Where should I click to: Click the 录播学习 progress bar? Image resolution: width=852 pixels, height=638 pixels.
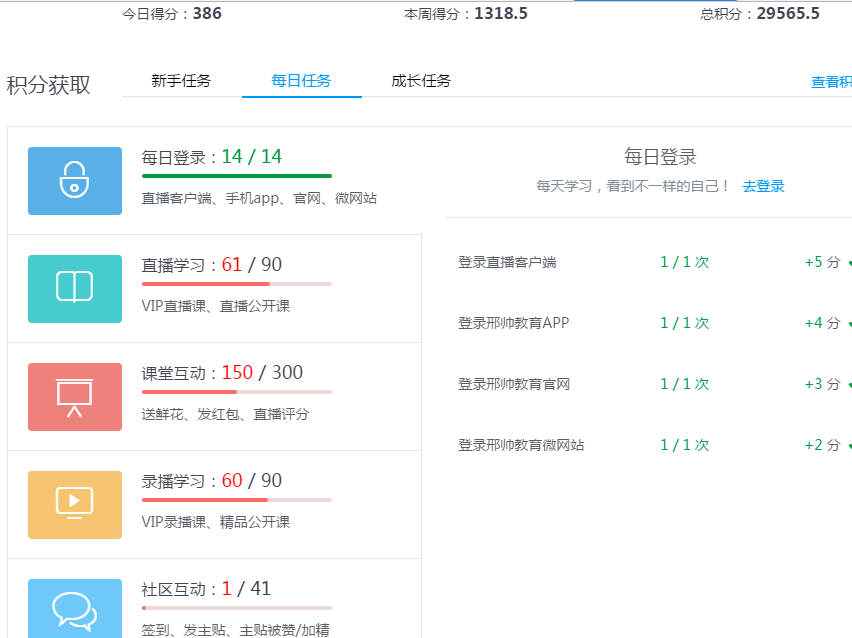click(x=236, y=500)
